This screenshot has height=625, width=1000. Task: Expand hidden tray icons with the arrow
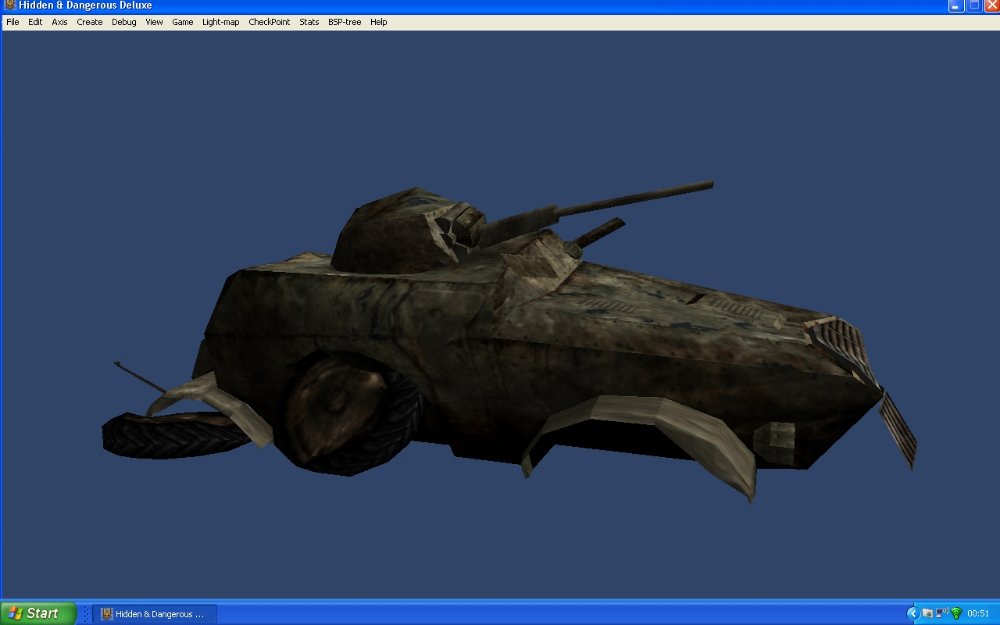tap(913, 614)
